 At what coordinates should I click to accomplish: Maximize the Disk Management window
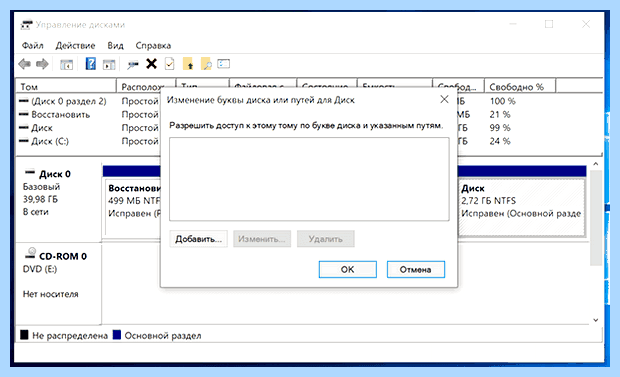549,24
